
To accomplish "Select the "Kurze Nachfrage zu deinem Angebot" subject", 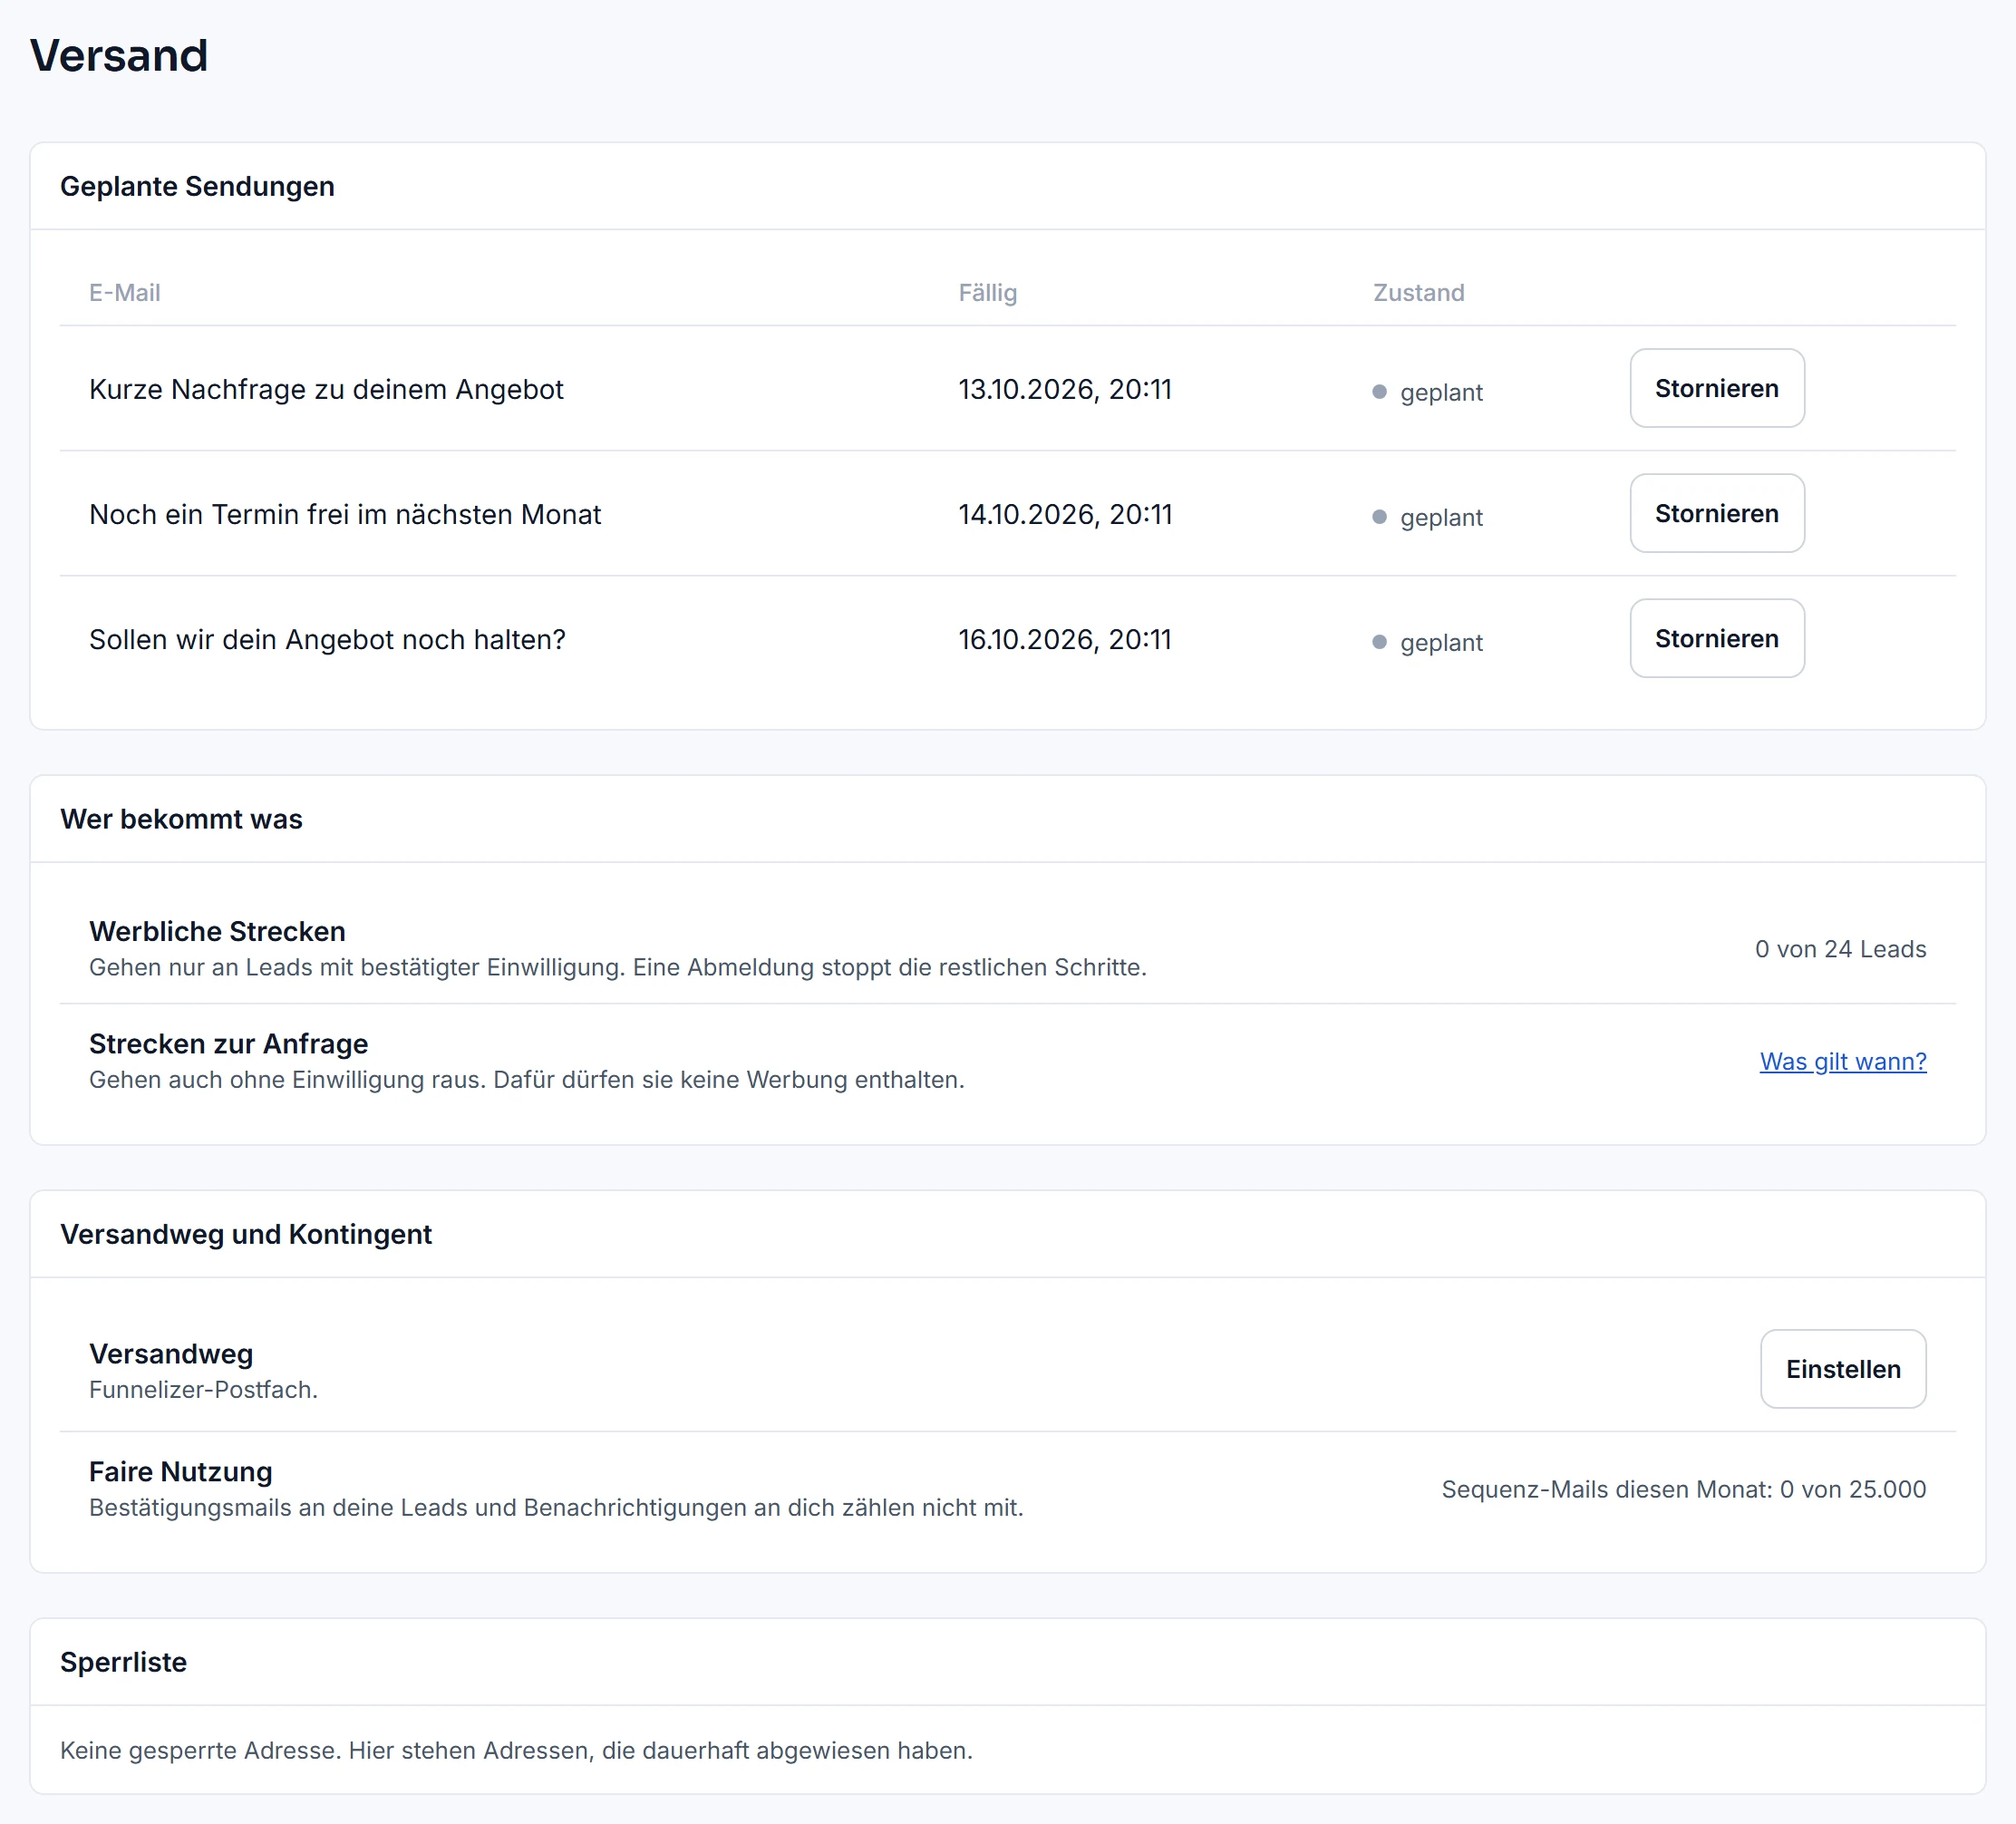I will 326,389.
